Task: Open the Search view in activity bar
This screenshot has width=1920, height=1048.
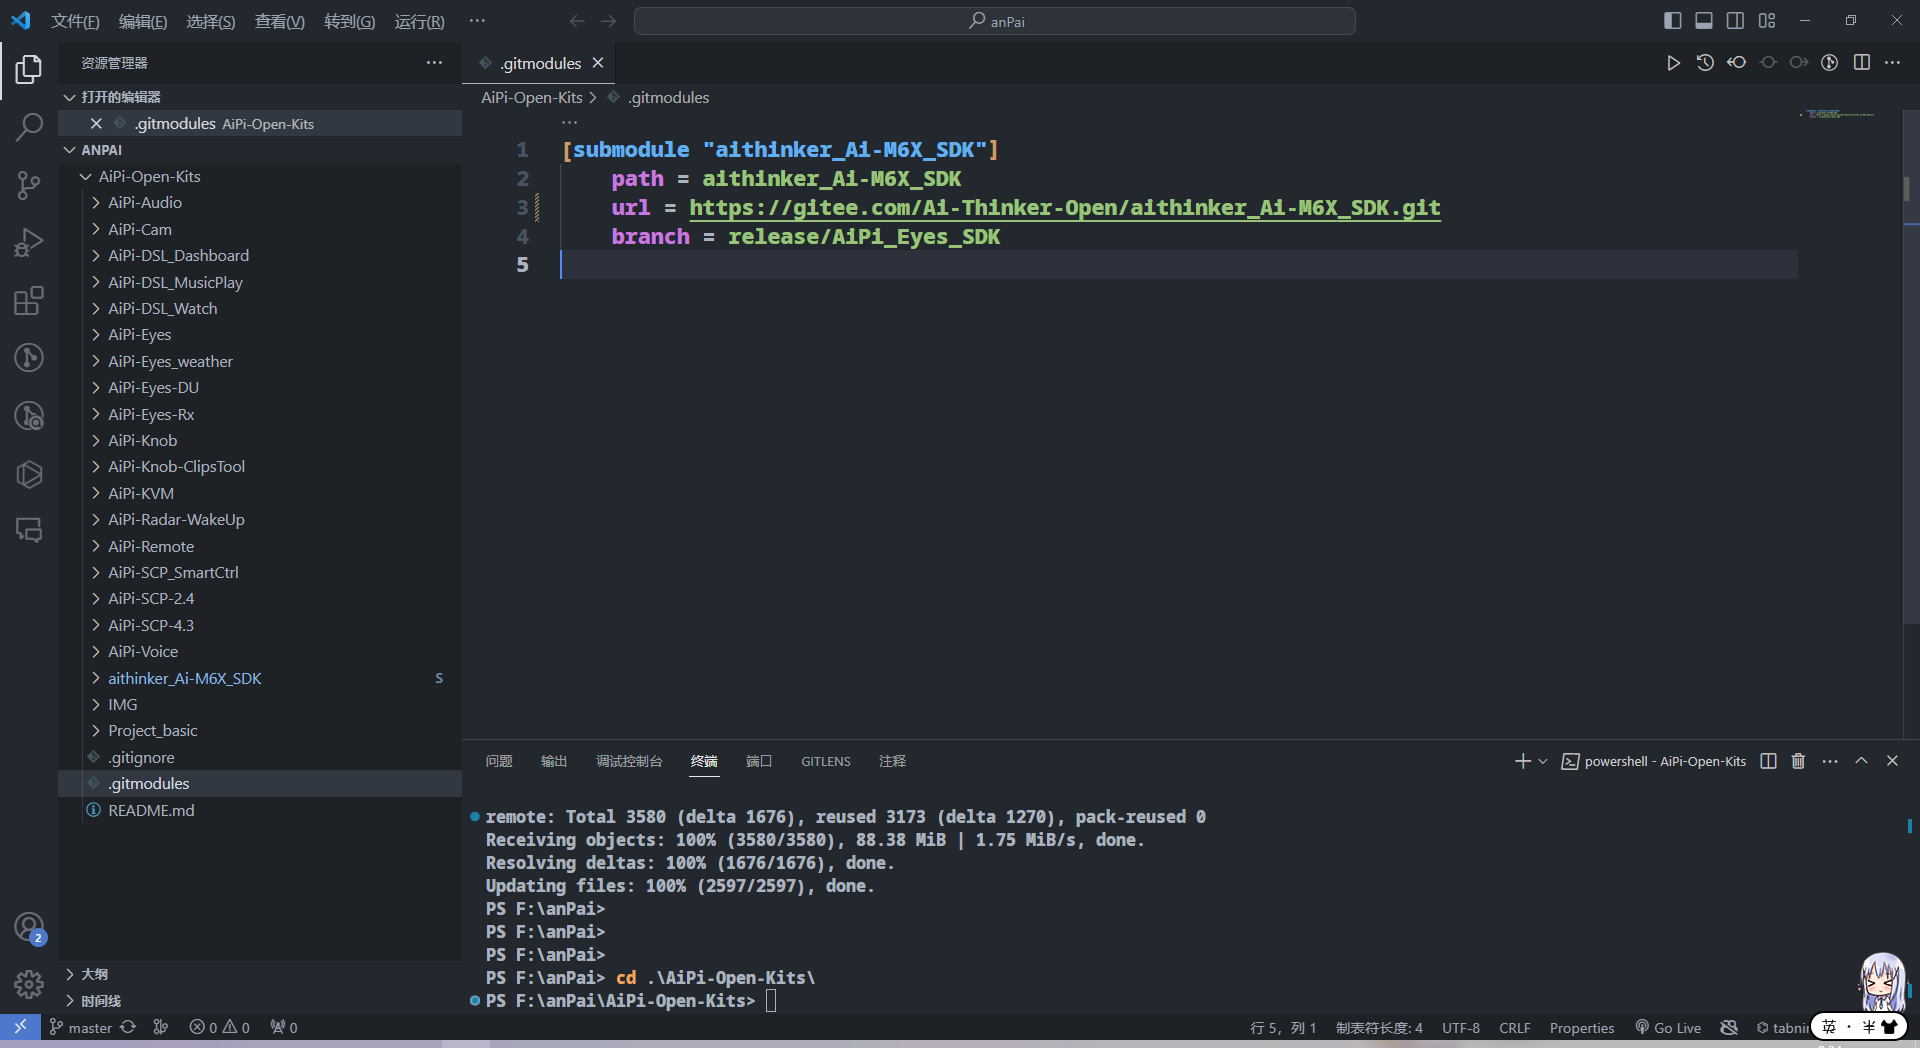Action: coord(29,127)
